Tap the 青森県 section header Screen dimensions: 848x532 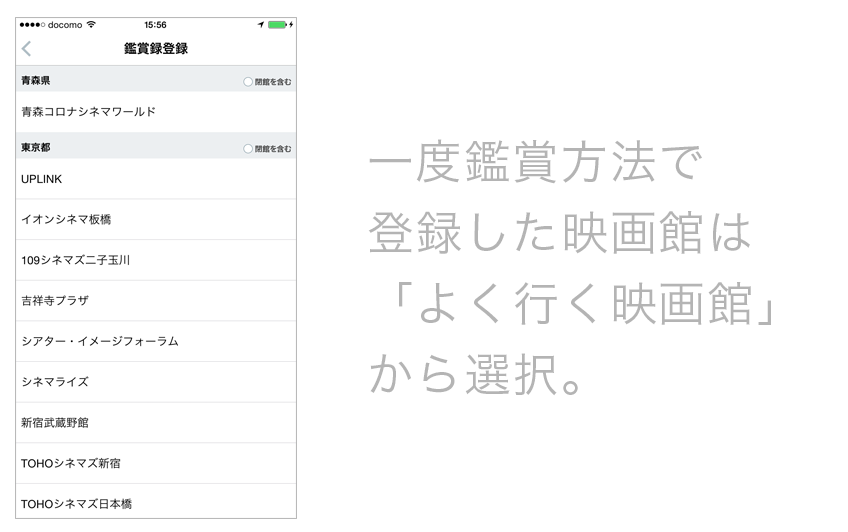pos(36,80)
